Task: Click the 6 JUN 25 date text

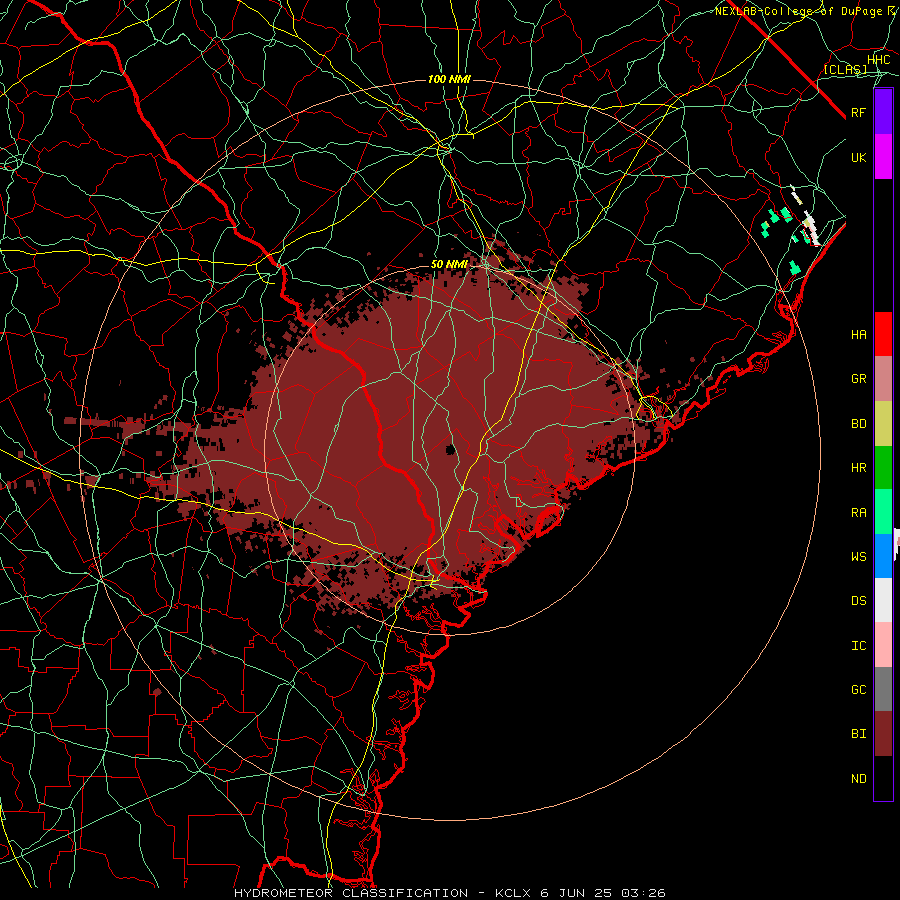Action: click(575, 893)
